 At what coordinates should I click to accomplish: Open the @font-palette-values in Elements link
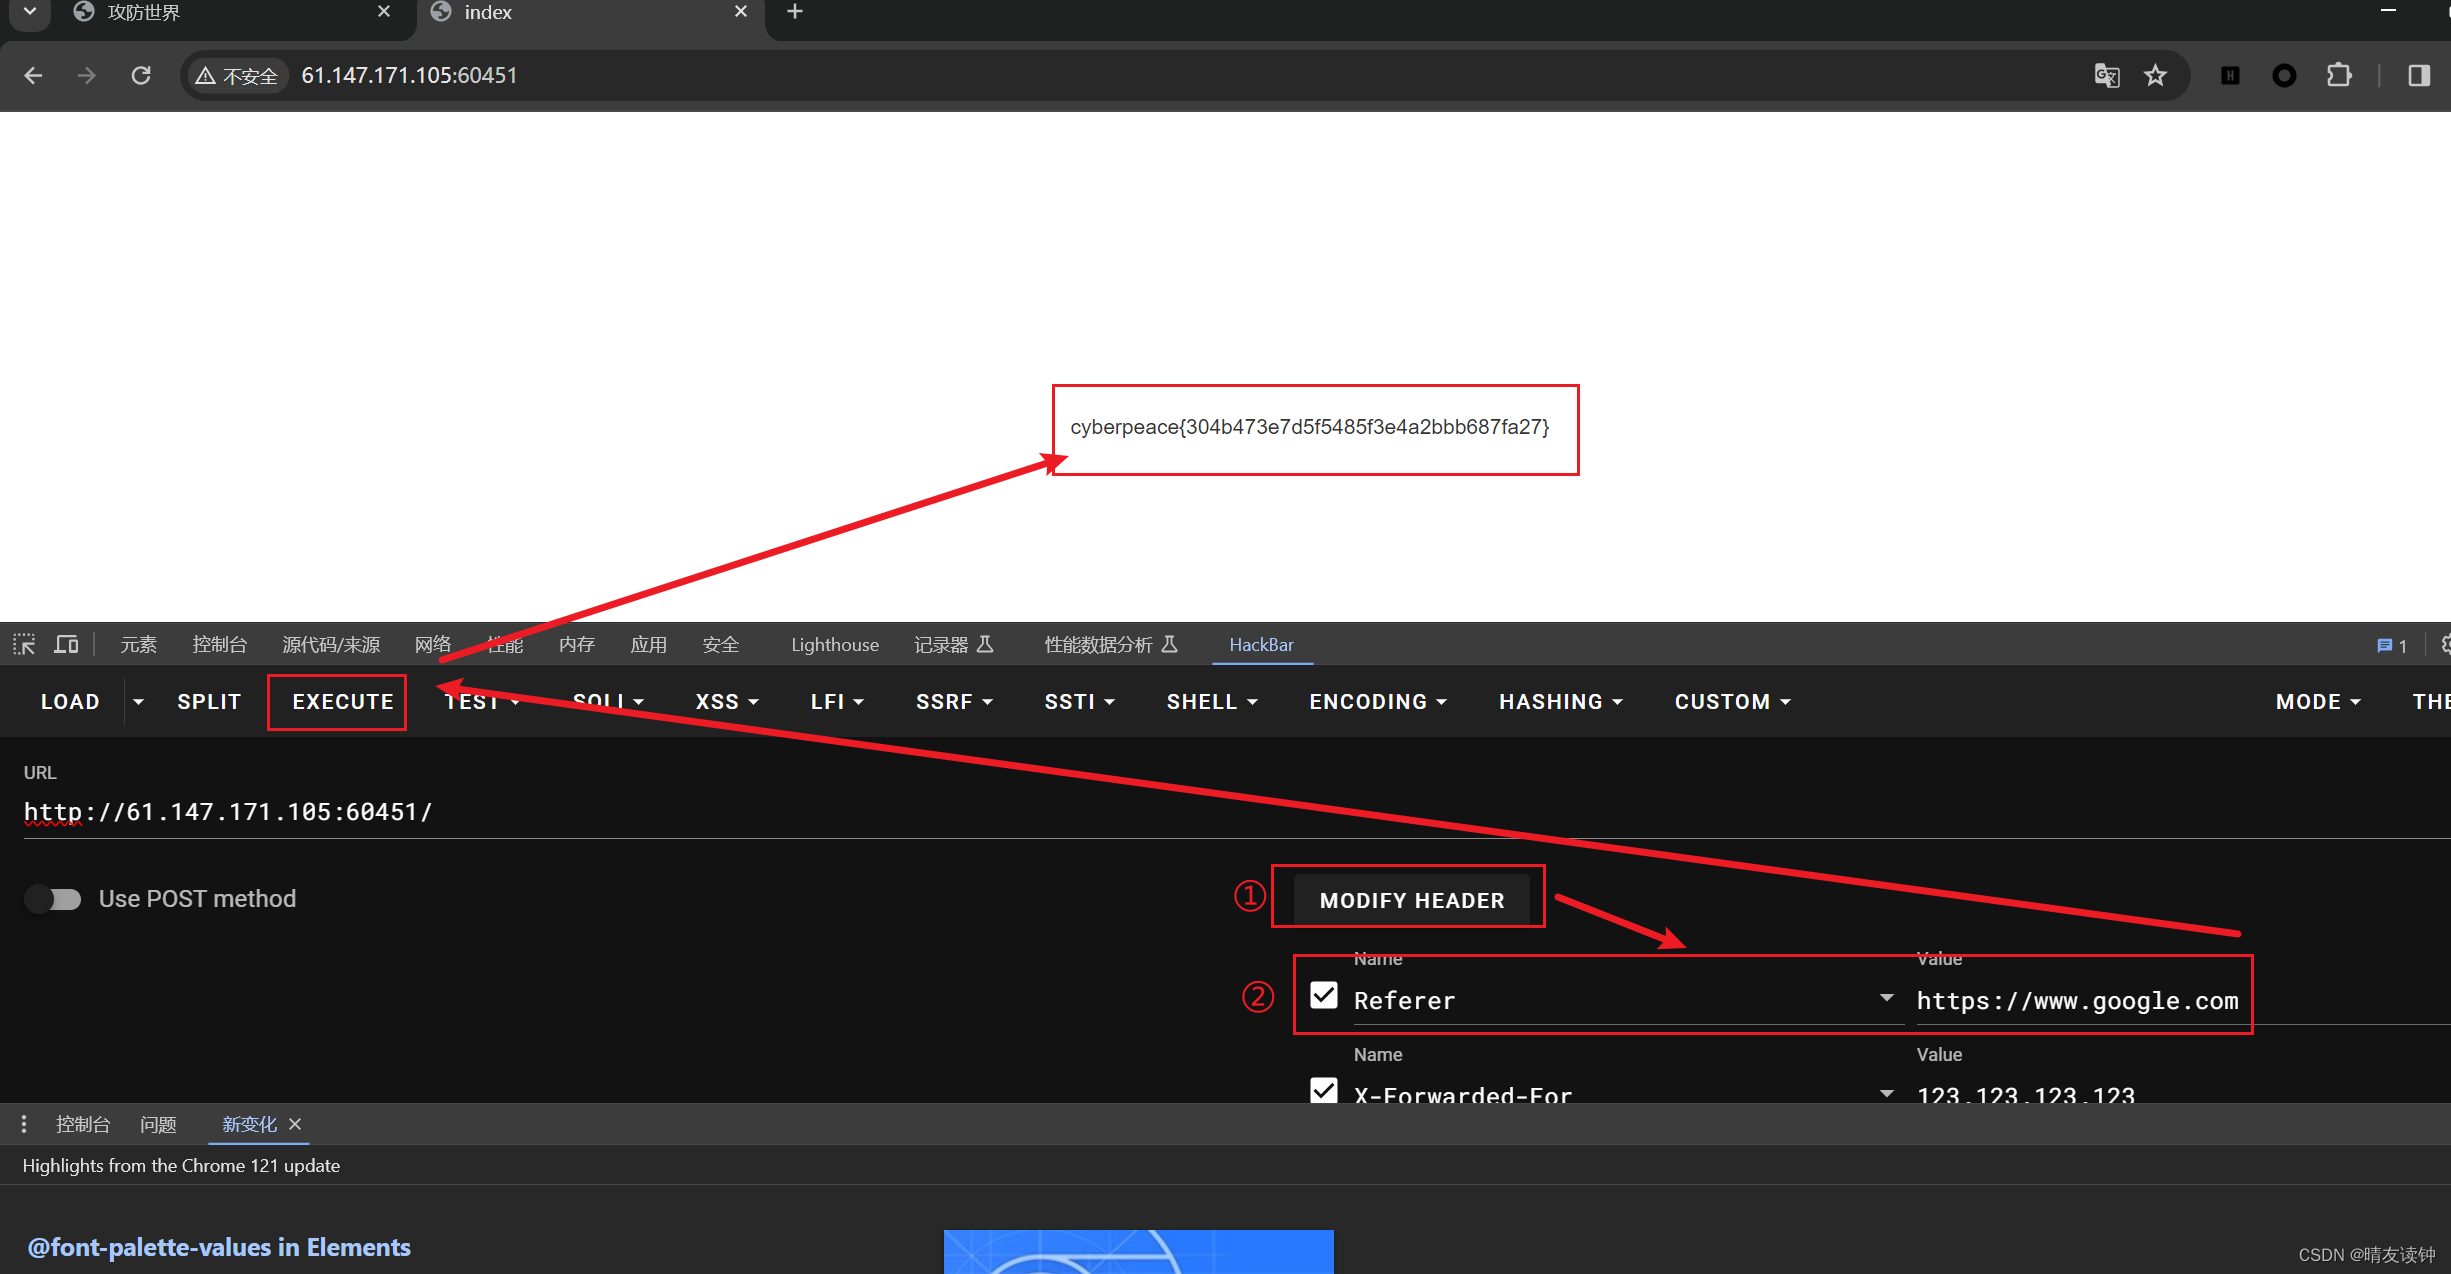pyautogui.click(x=218, y=1247)
